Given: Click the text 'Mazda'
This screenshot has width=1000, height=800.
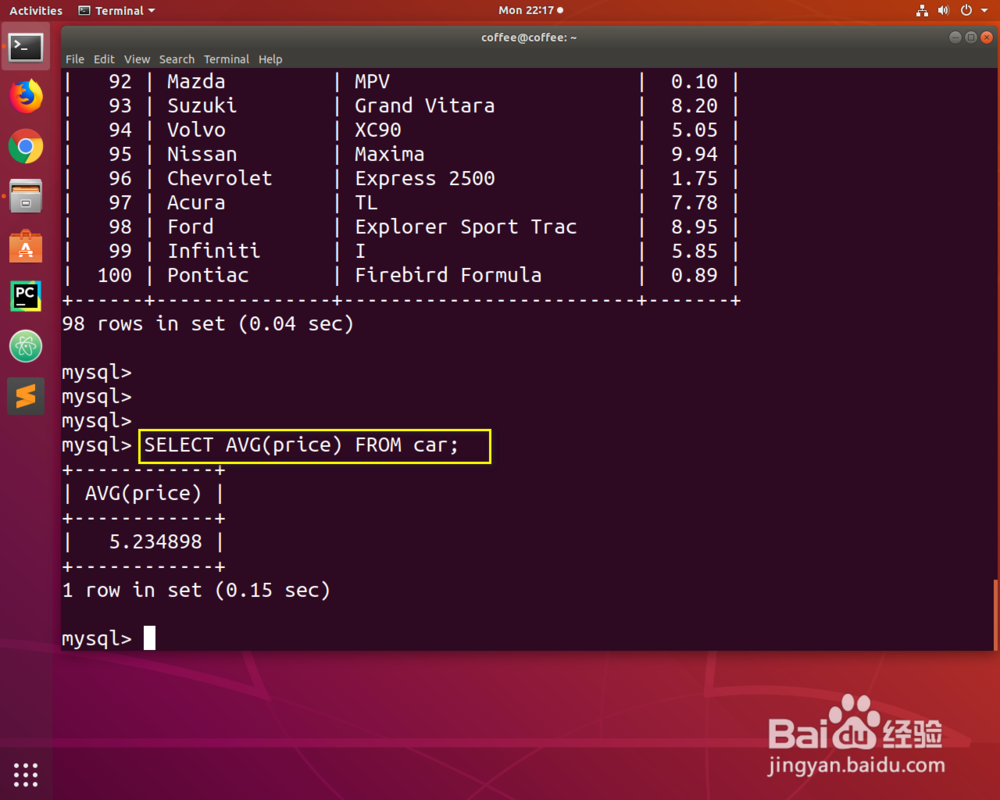Looking at the screenshot, I should 196,82.
